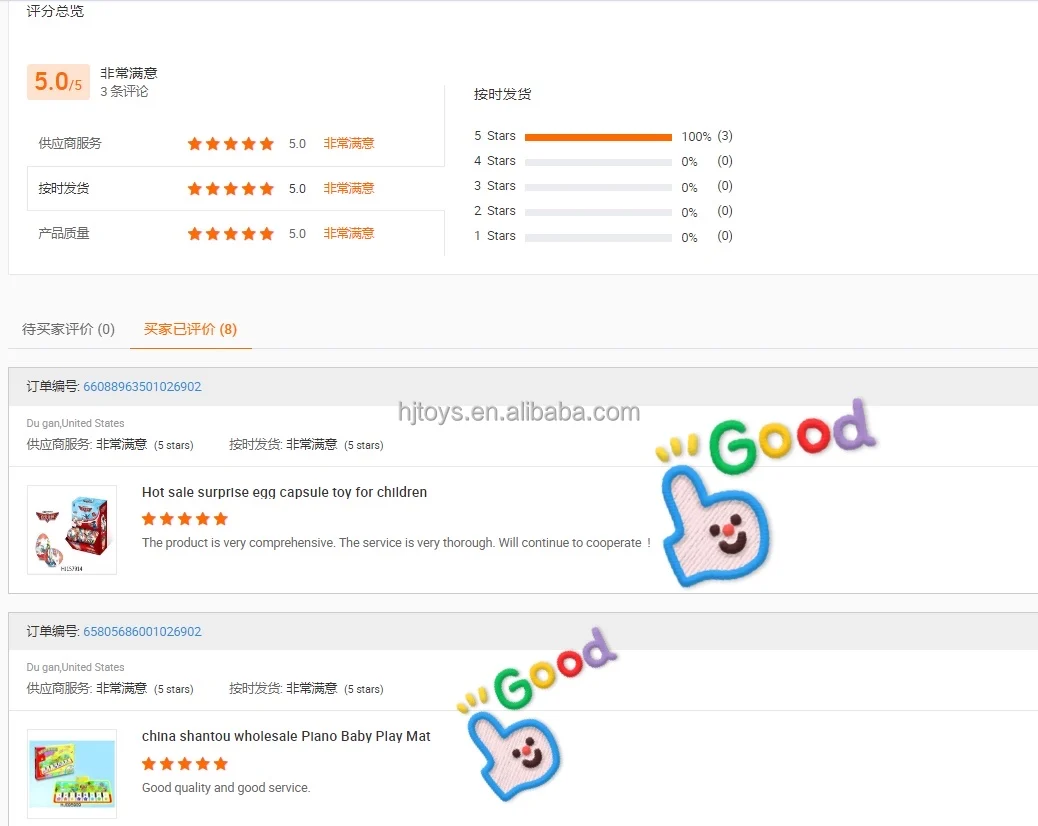This screenshot has width=1038, height=826.
Task: Click the 5.0/5 overall score badge
Action: 58,82
